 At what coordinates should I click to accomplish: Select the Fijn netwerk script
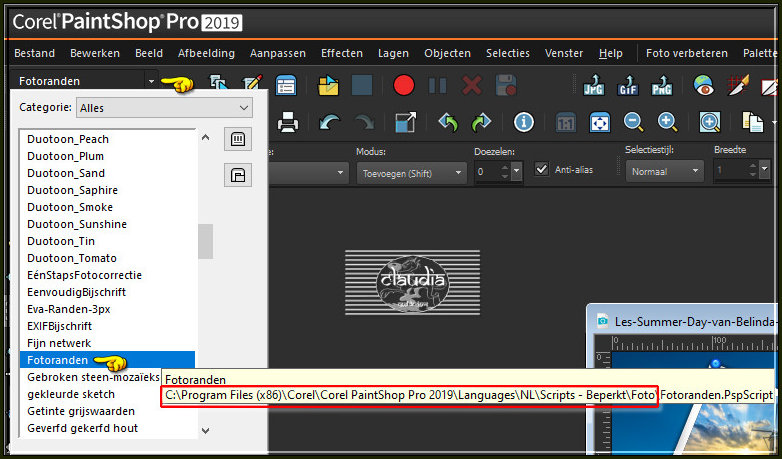107,343
